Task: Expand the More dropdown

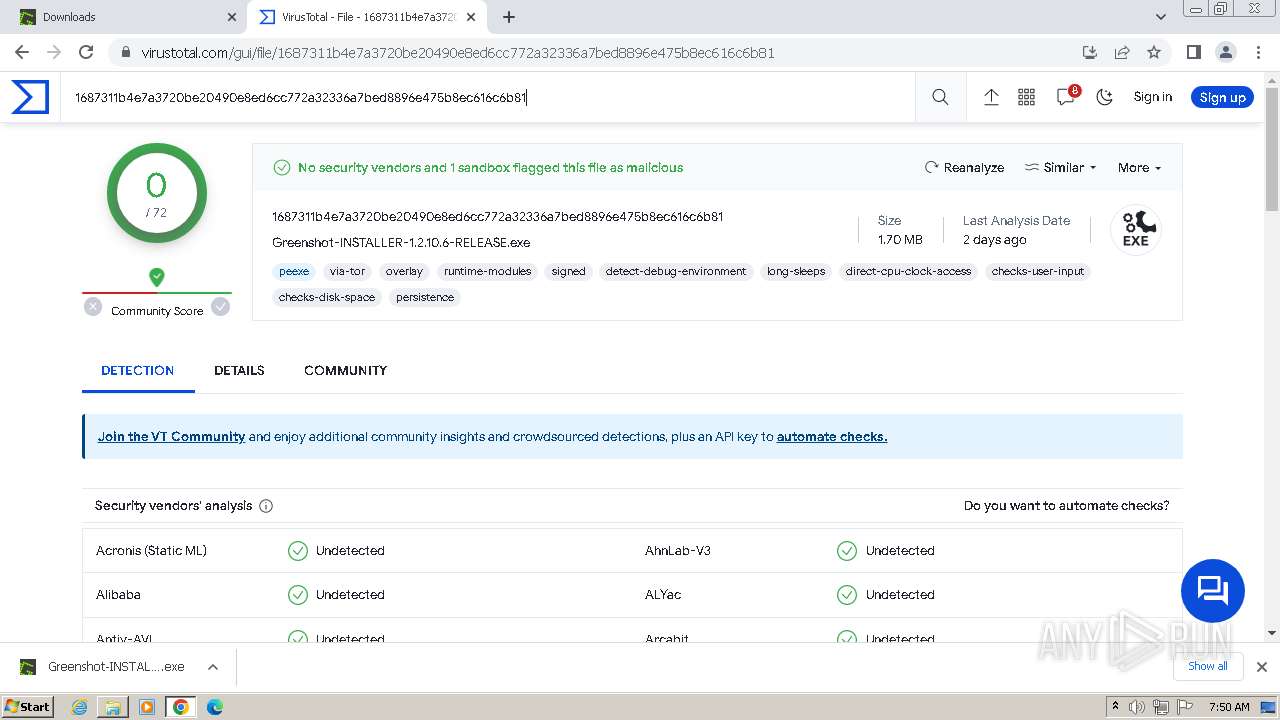Action: (1139, 168)
